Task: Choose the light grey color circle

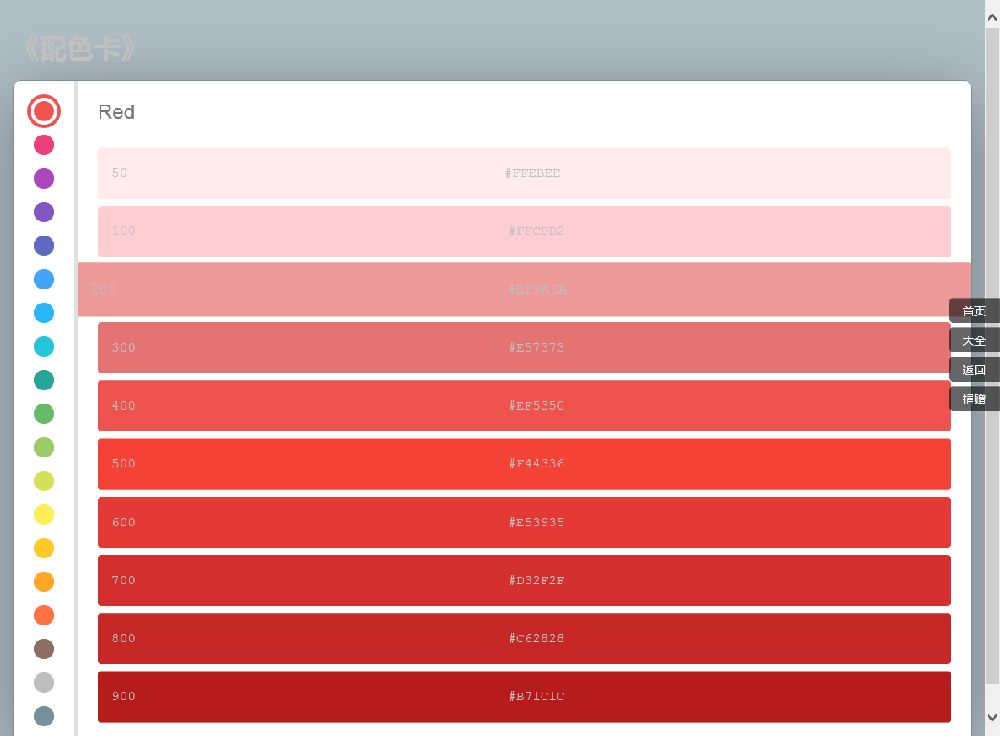Action: coord(44,683)
